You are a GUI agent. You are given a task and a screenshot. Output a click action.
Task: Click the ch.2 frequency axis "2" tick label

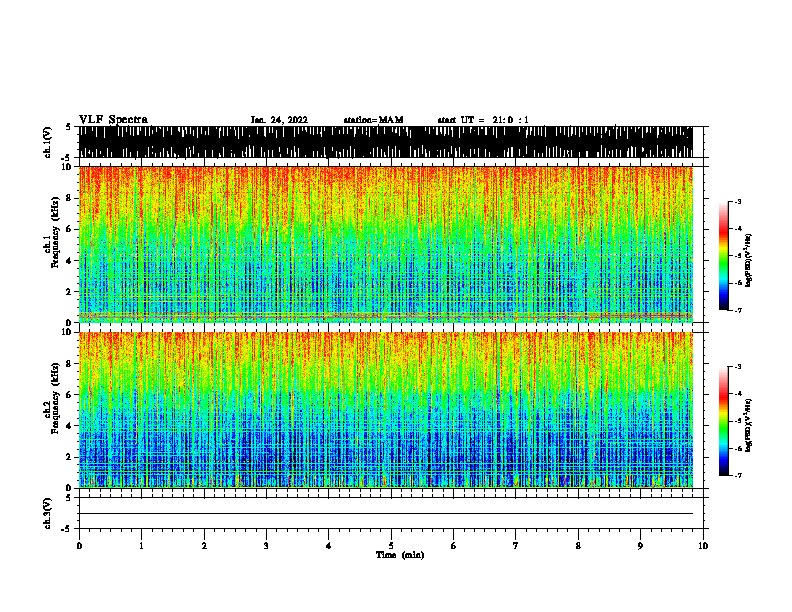pyautogui.click(x=69, y=457)
